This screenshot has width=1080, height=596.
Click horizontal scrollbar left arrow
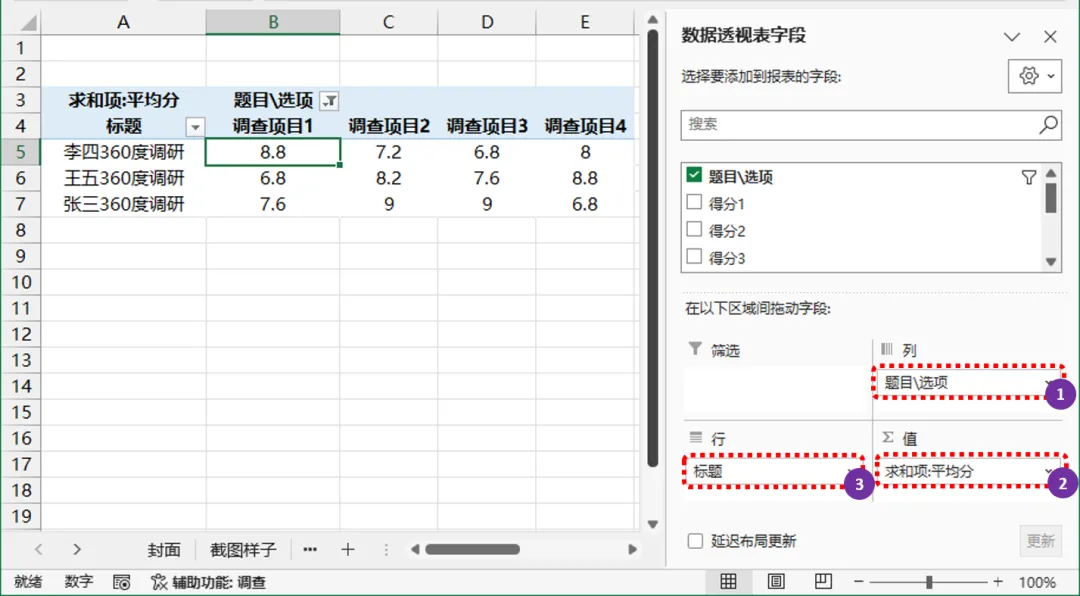[x=415, y=550]
